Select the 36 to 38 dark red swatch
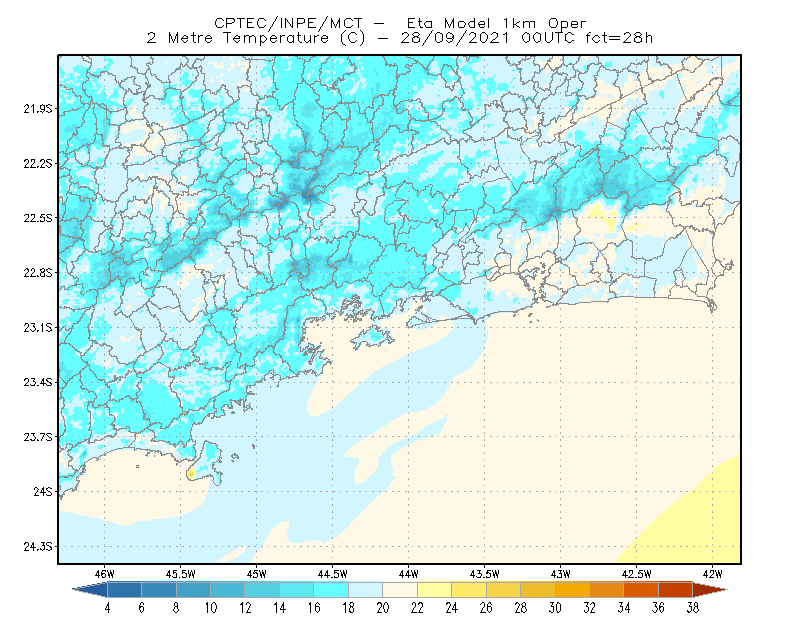 [x=675, y=590]
